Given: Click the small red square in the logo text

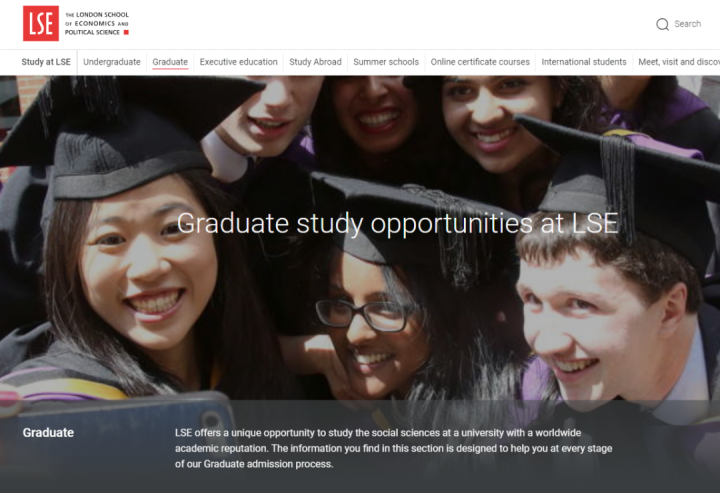Looking at the screenshot, I should click(x=126, y=32).
